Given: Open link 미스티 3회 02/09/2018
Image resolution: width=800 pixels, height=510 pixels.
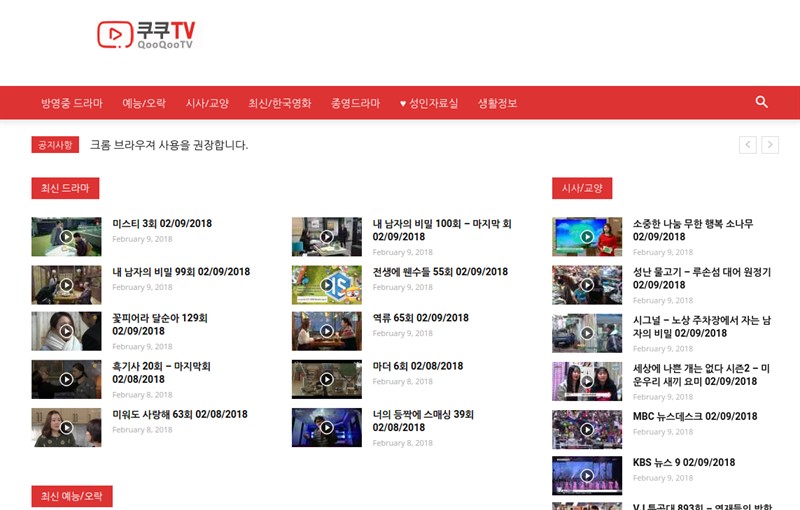Looking at the screenshot, I should [x=162, y=223].
